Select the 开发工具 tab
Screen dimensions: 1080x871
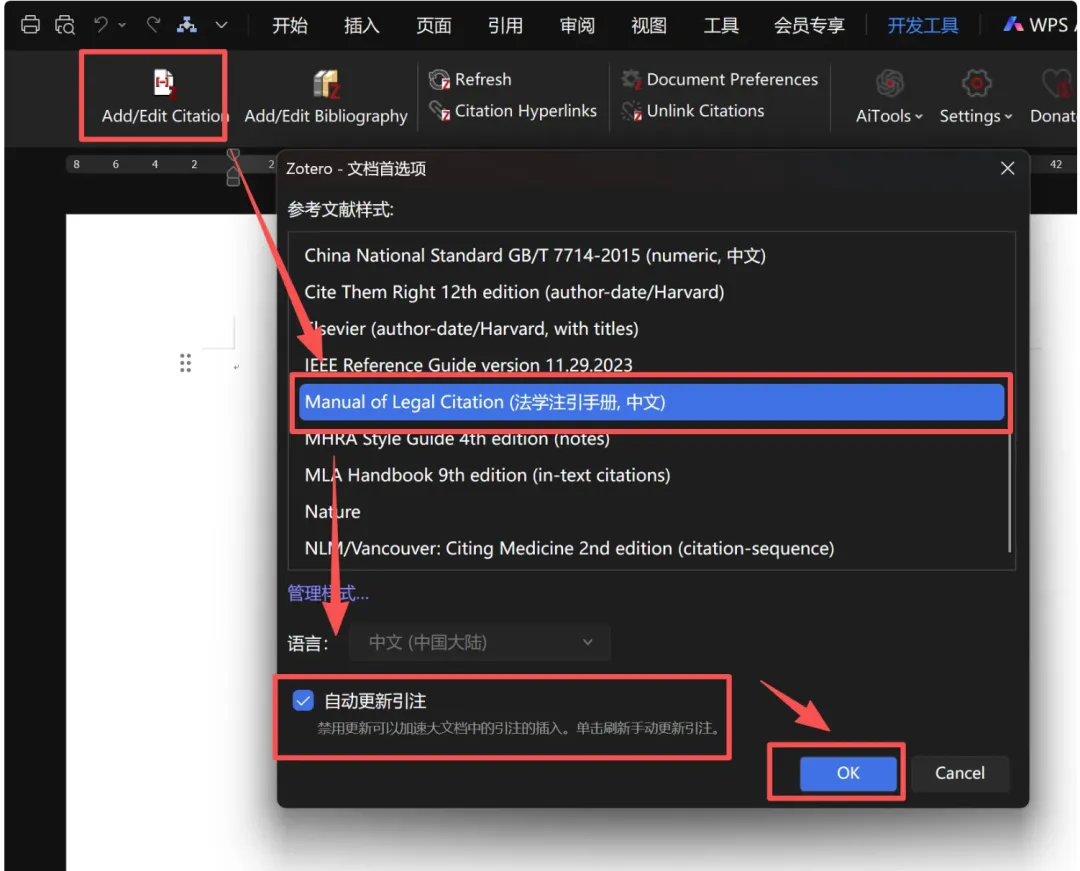tap(923, 25)
